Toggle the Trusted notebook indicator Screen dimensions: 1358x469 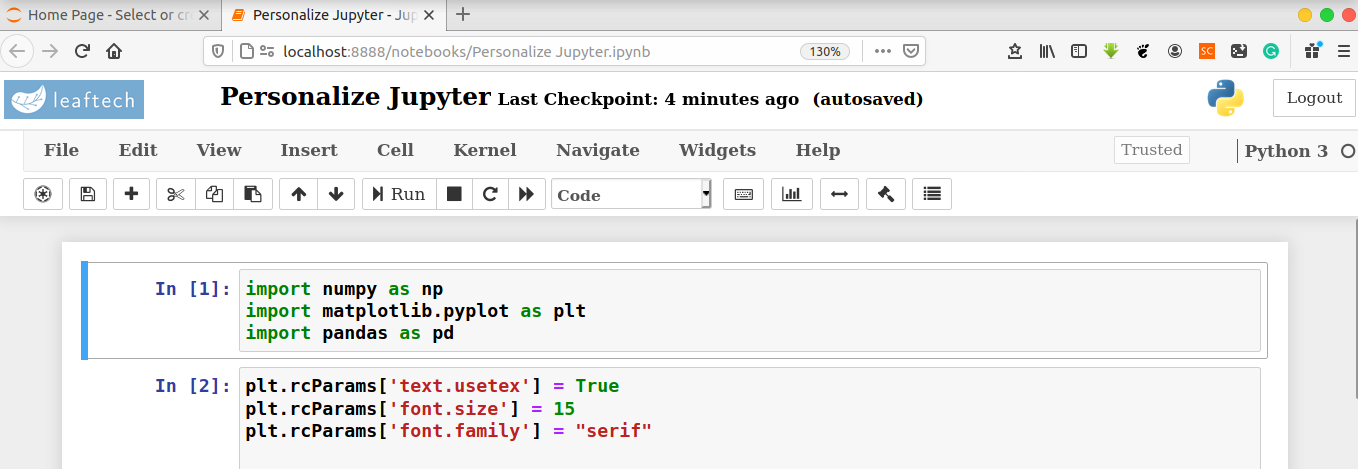pyautogui.click(x=1151, y=150)
